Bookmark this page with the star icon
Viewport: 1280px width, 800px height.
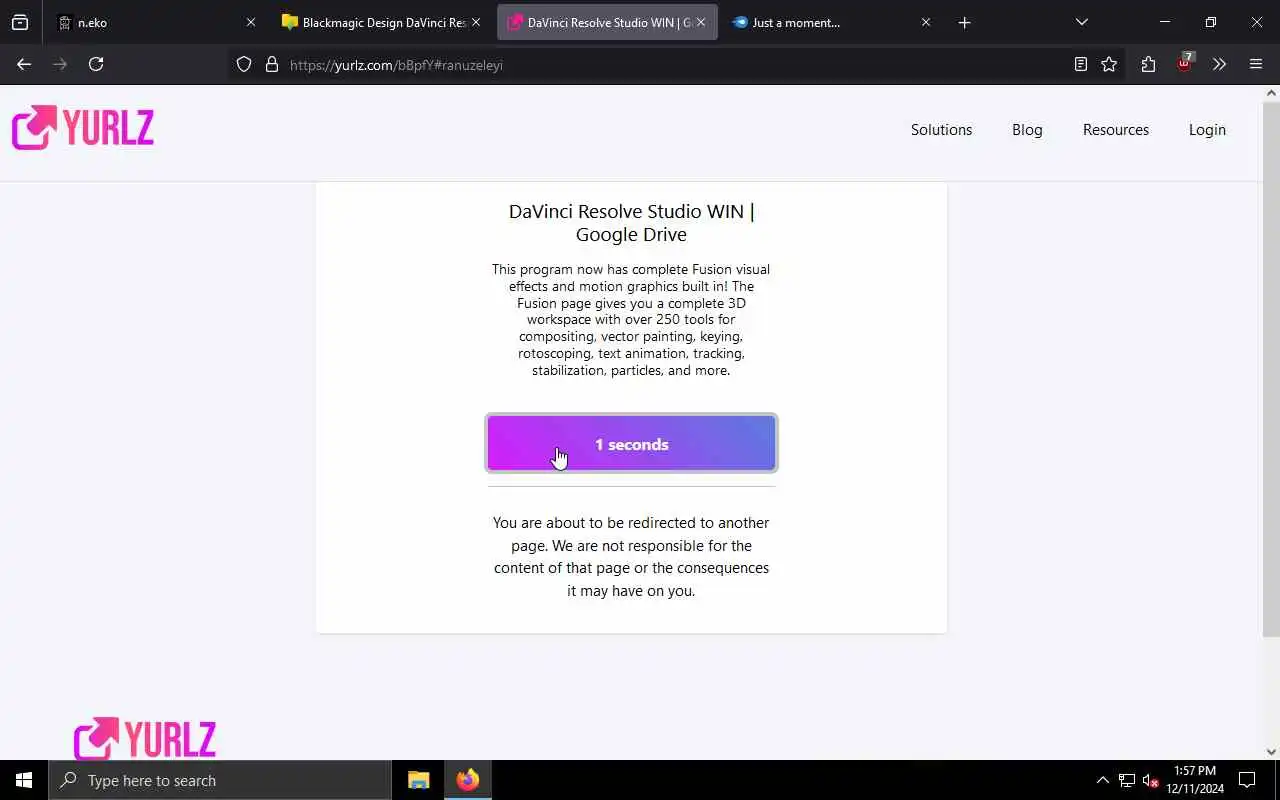(x=1109, y=64)
